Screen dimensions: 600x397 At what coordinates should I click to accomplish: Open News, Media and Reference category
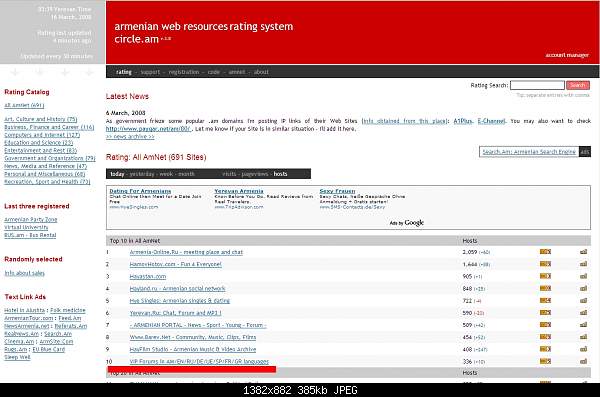click(x=46, y=166)
